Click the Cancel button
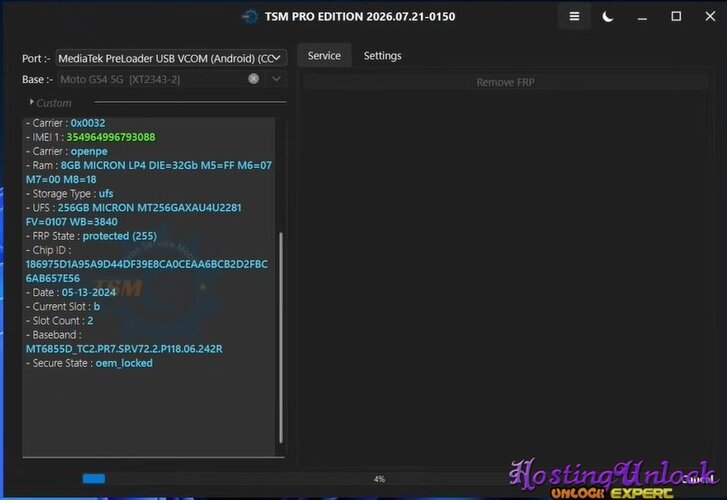Image resolution: width=727 pixels, height=500 pixels. [x=697, y=479]
